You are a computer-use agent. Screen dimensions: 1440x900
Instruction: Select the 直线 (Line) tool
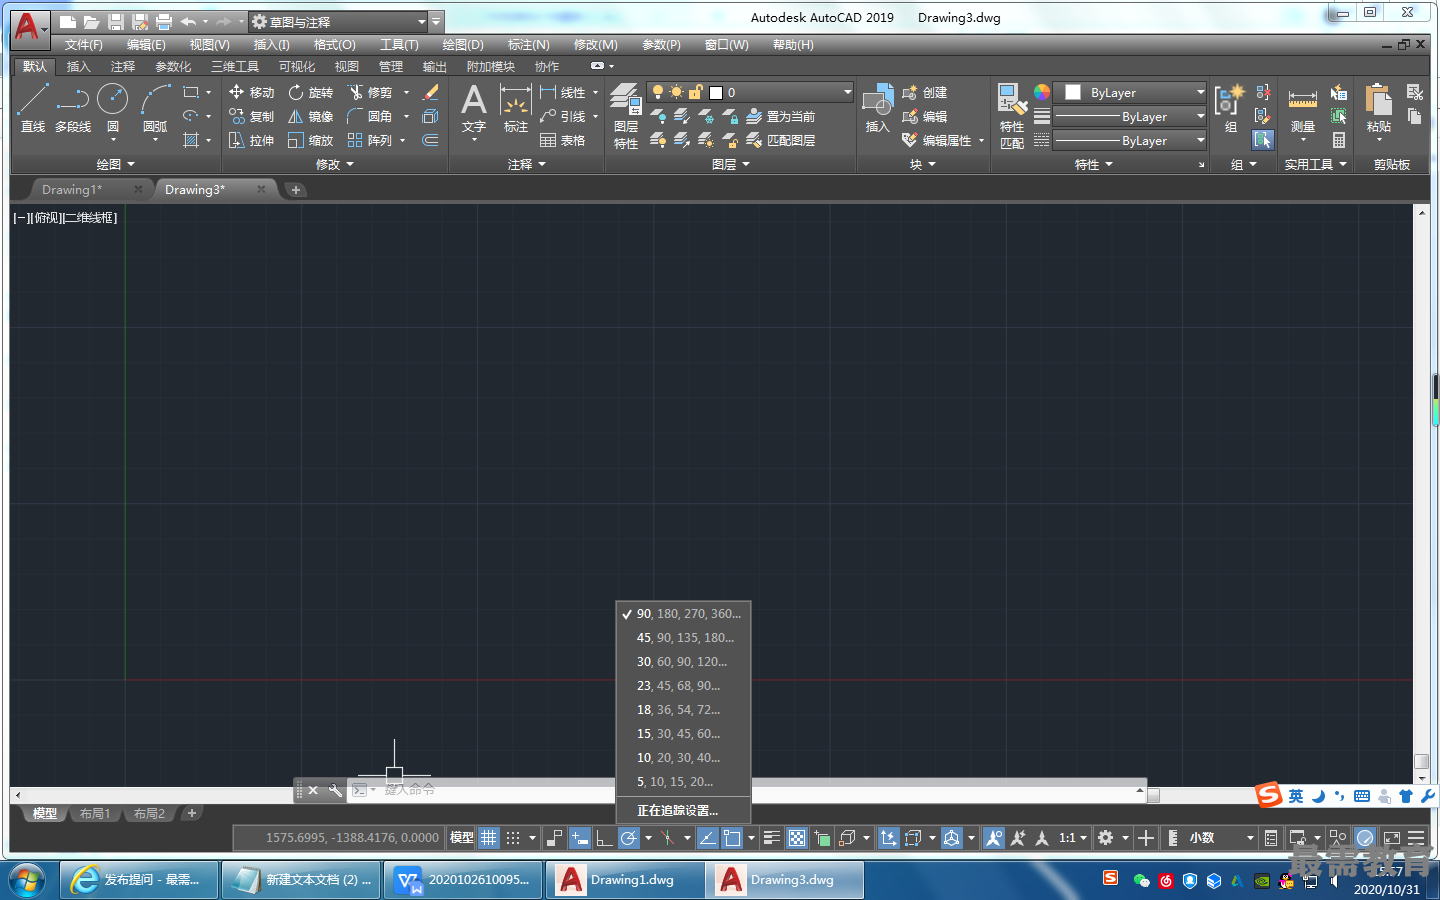[32, 108]
